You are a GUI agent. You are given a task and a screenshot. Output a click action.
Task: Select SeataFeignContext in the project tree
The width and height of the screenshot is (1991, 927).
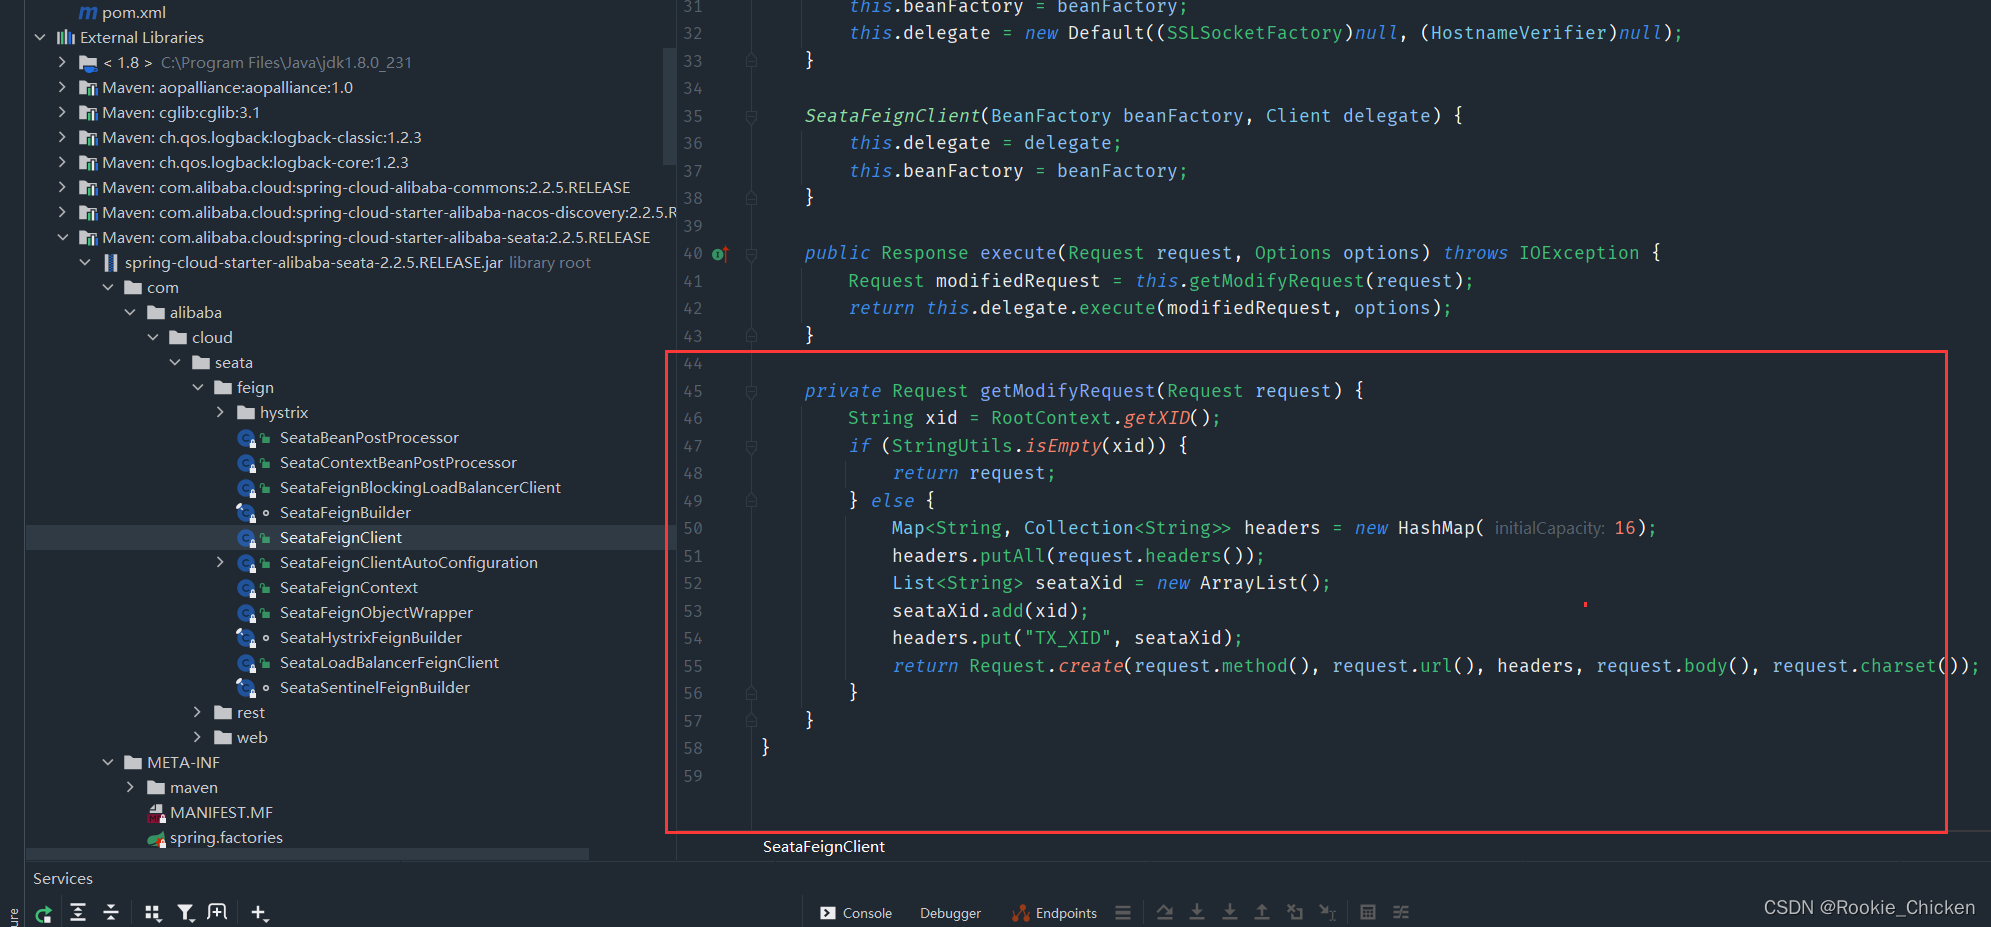click(x=349, y=588)
